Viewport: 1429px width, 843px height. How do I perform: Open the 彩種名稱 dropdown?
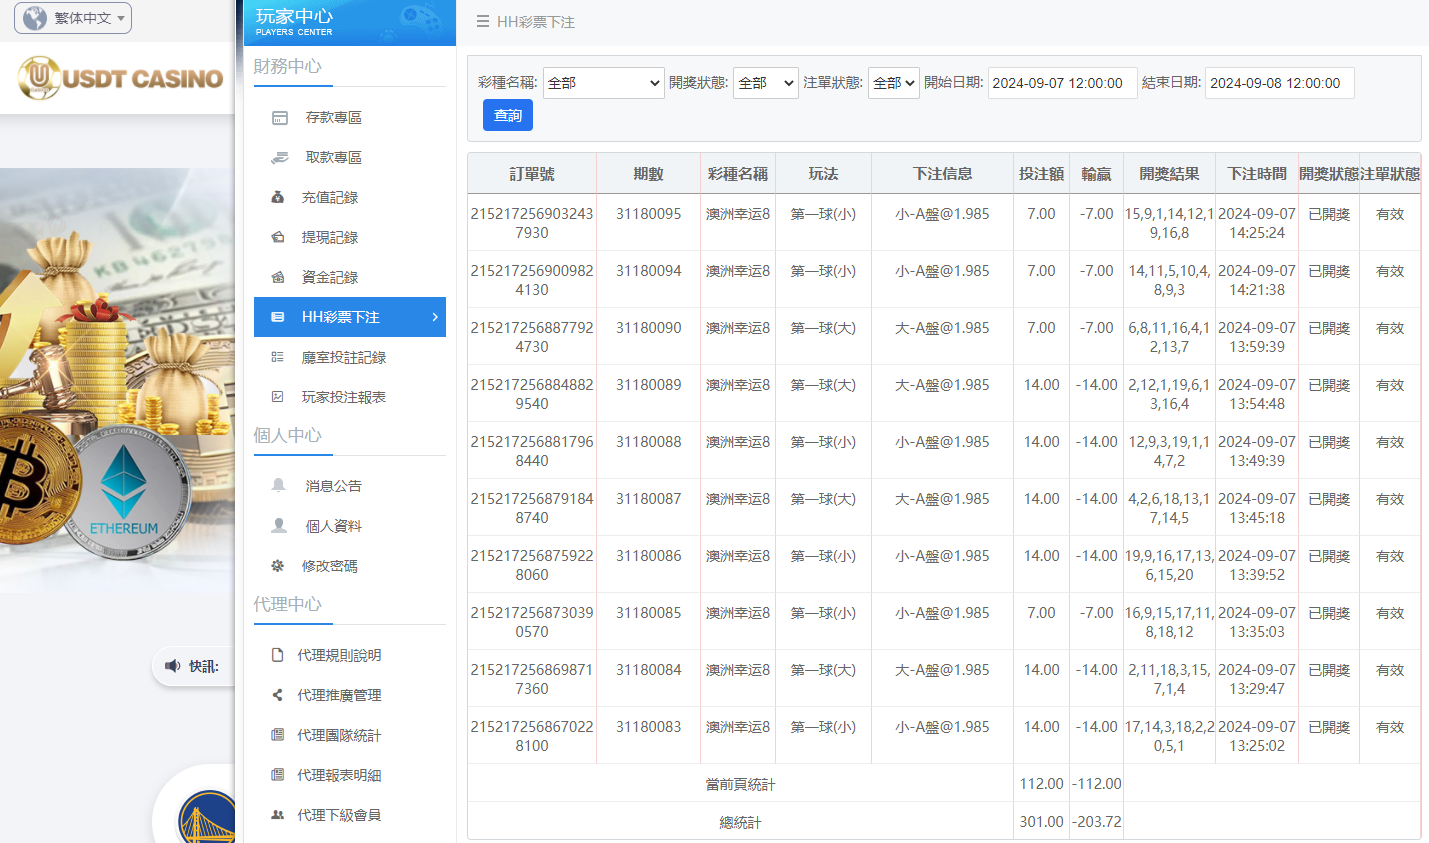coord(604,84)
